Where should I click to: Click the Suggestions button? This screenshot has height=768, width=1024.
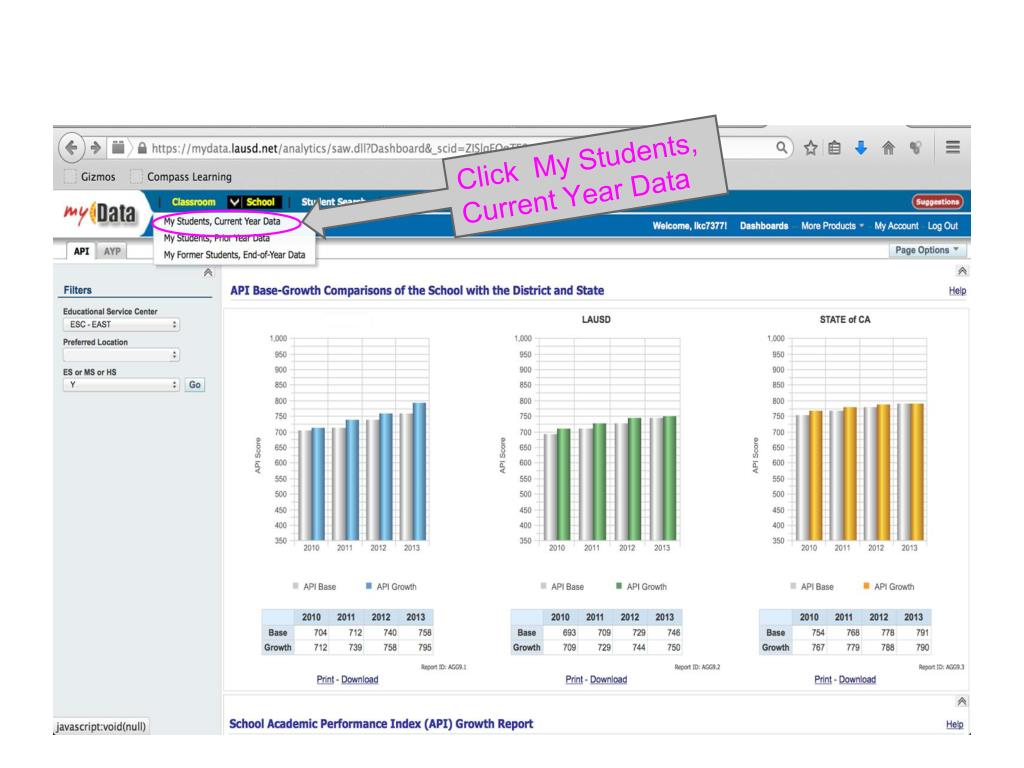coord(937,202)
